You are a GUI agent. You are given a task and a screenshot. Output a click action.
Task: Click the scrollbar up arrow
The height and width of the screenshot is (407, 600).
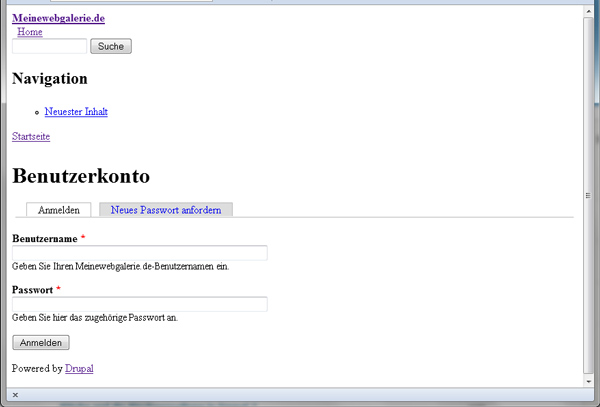click(588, 11)
